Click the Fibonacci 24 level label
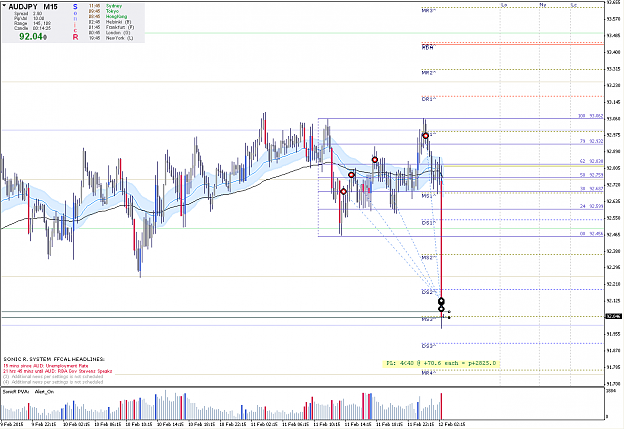This screenshot has height=429, width=625. (591, 206)
